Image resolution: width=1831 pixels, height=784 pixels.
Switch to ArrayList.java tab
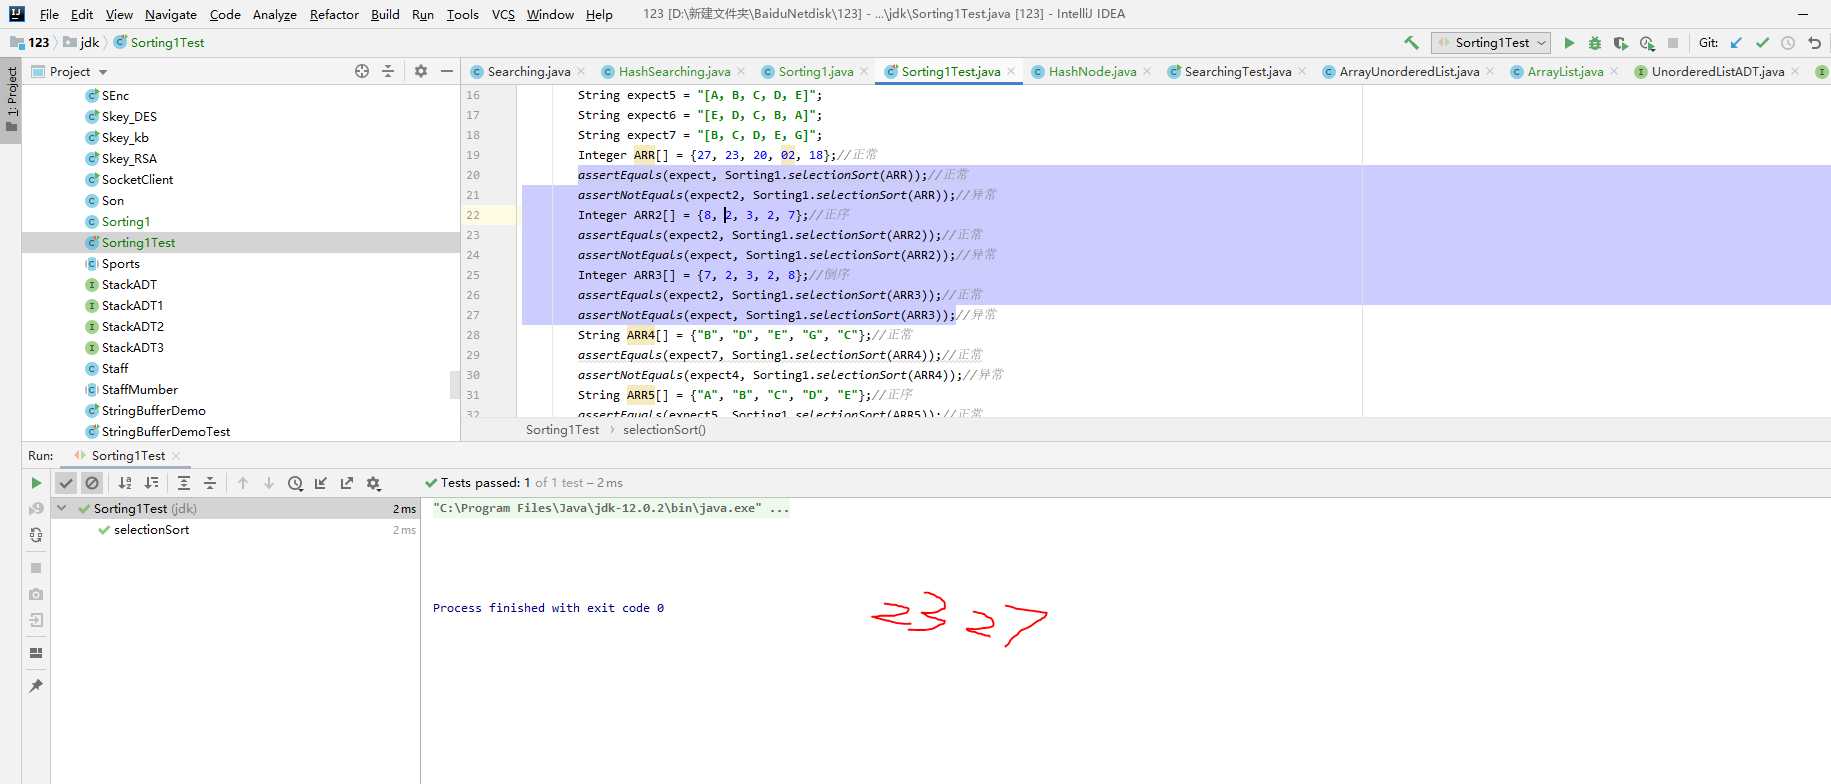[1565, 71]
